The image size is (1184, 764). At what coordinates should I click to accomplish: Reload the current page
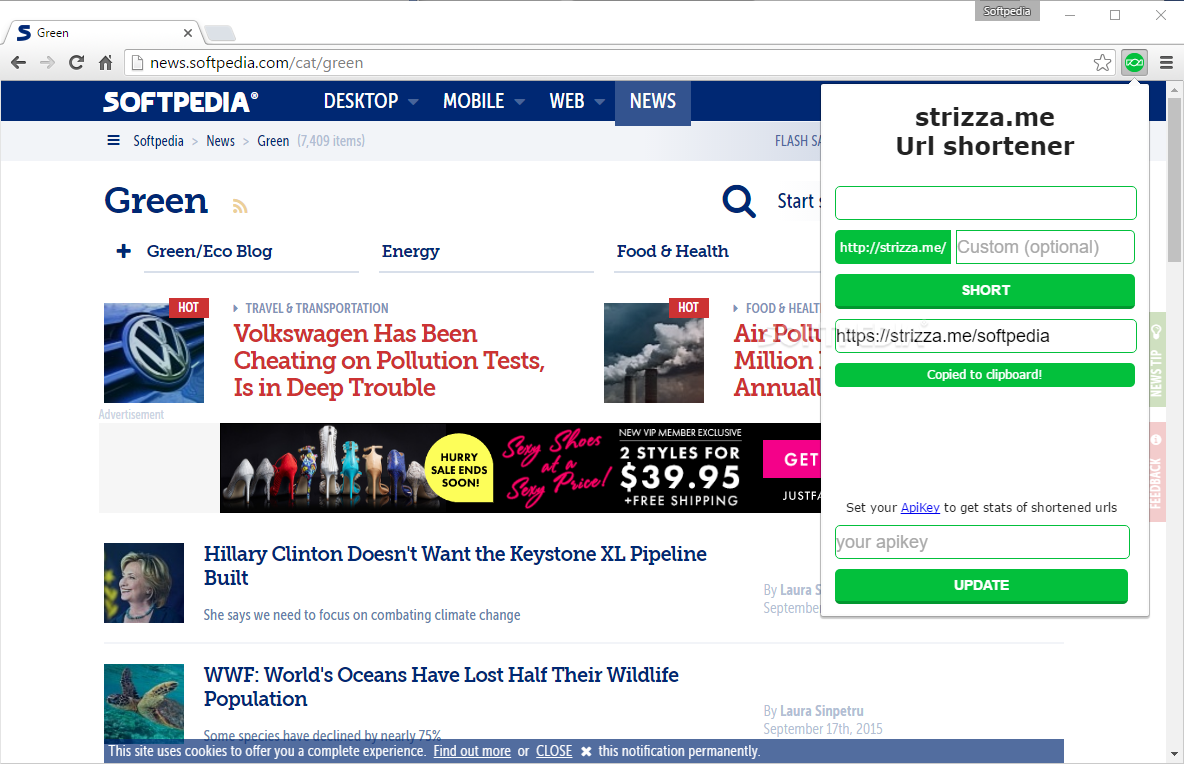[76, 63]
